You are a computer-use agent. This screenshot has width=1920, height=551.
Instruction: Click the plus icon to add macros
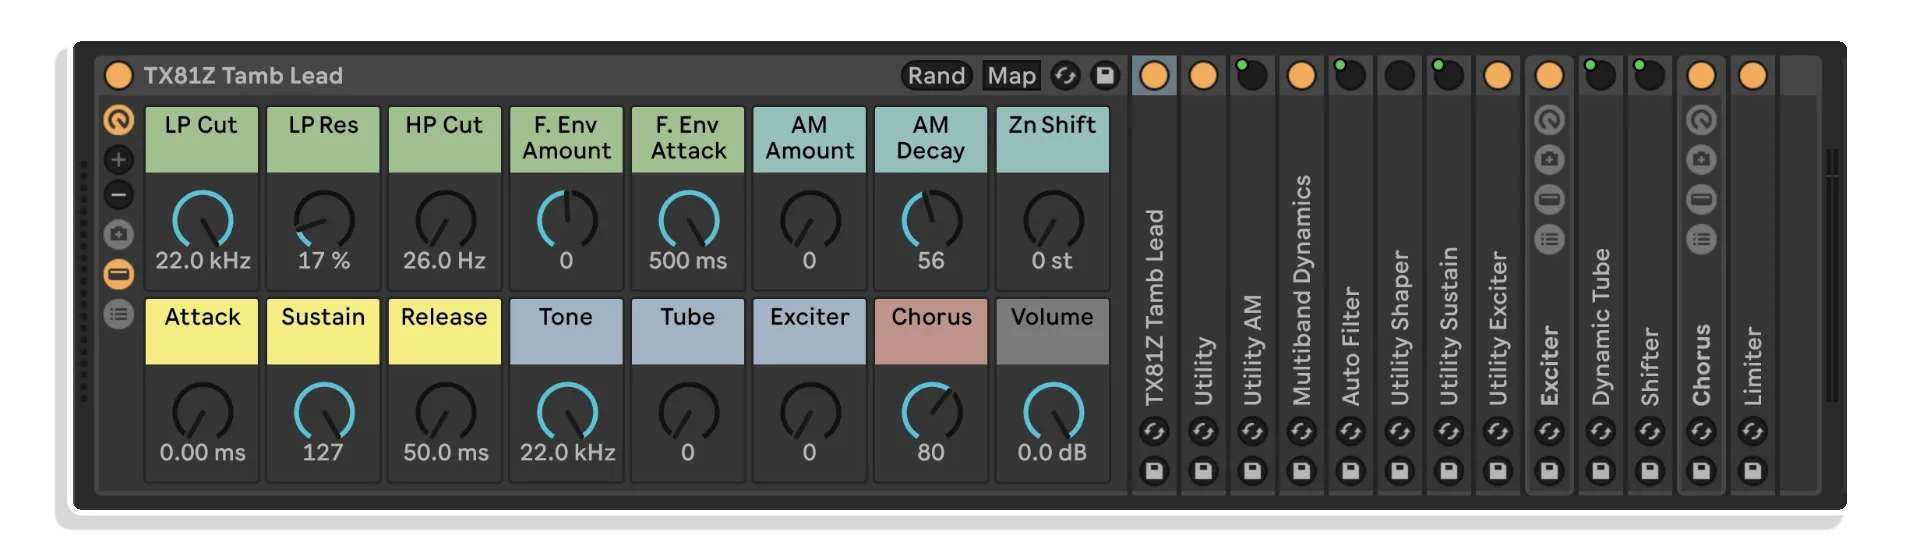pyautogui.click(x=118, y=159)
